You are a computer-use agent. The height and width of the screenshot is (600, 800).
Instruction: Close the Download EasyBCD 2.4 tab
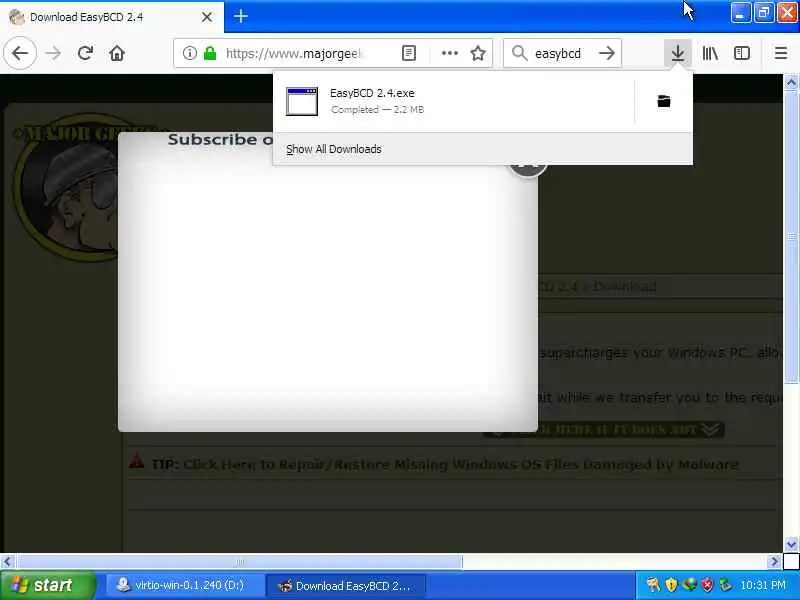[x=207, y=17]
